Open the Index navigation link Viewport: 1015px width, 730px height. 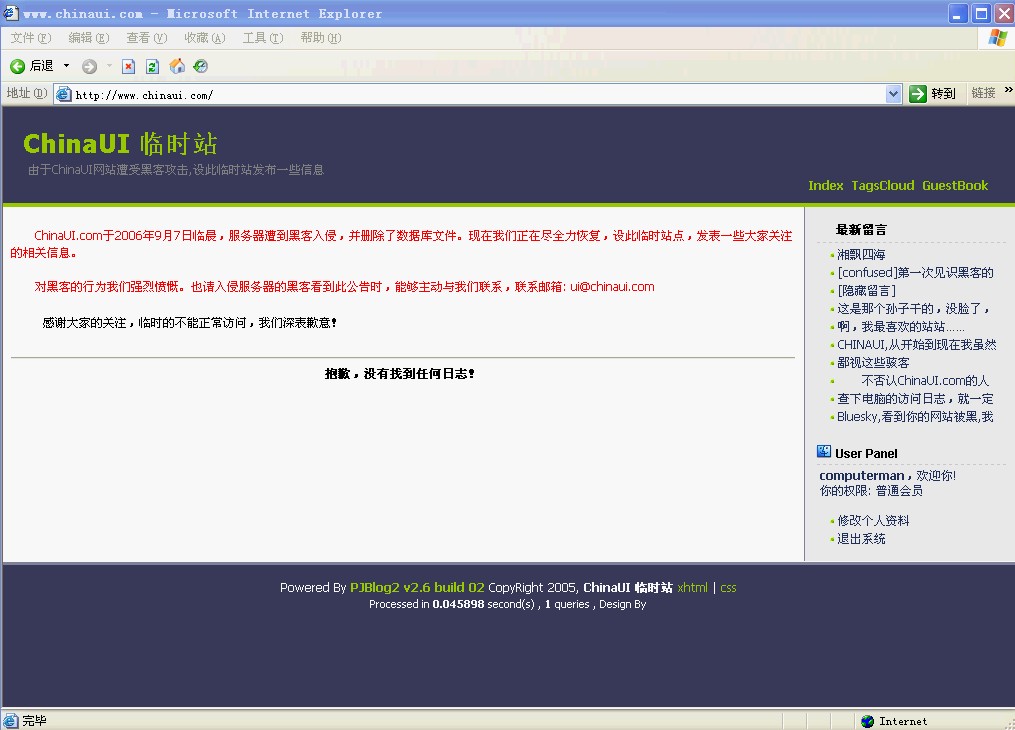[x=825, y=186]
